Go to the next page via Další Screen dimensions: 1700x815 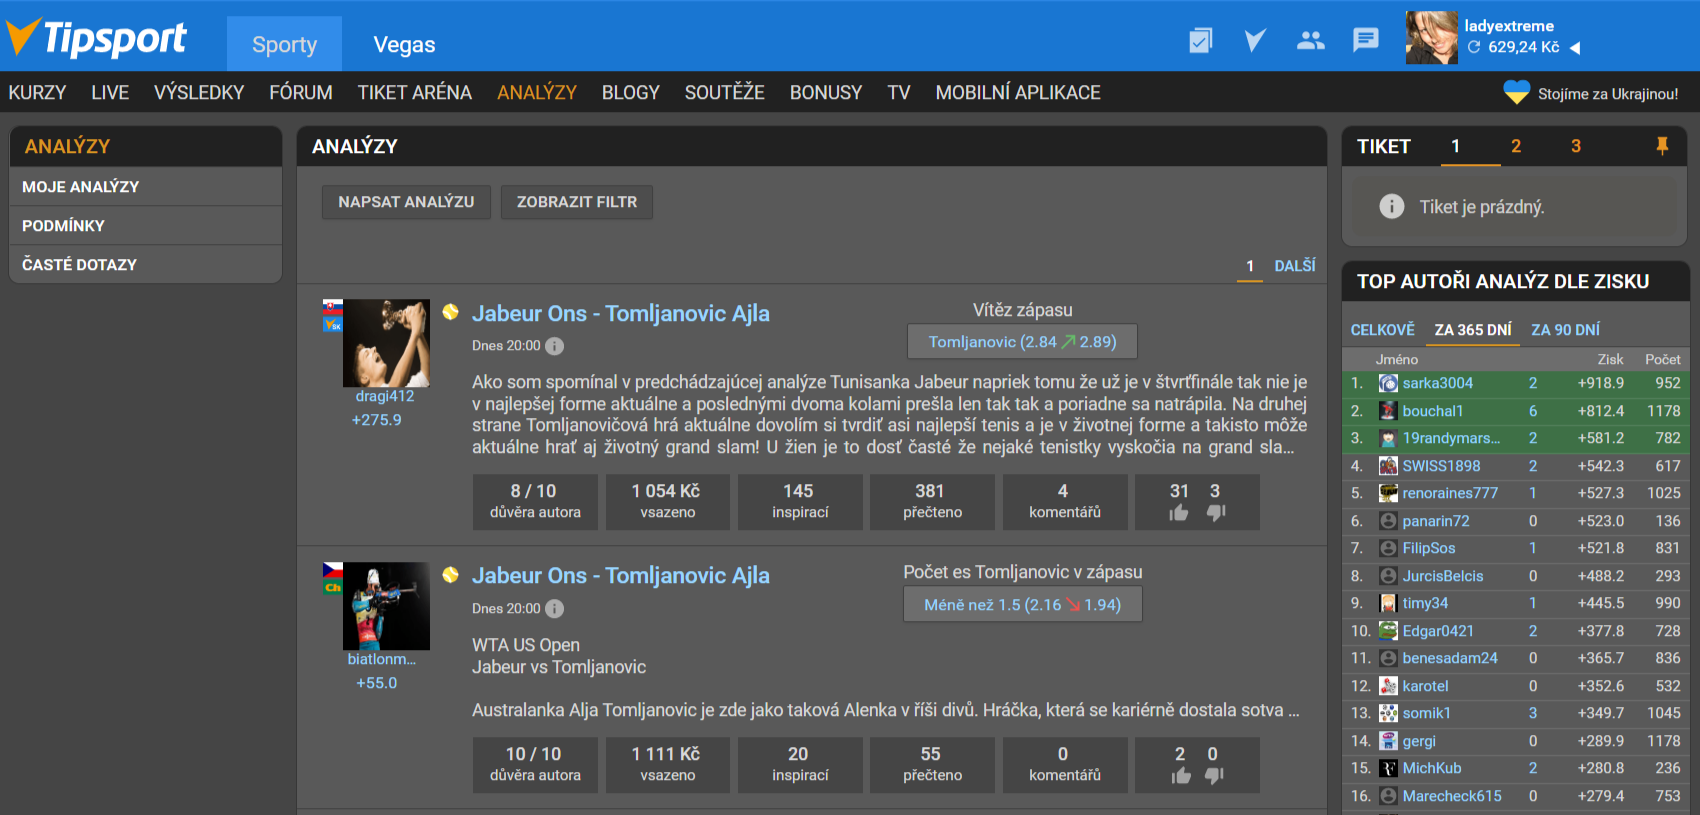click(x=1294, y=266)
